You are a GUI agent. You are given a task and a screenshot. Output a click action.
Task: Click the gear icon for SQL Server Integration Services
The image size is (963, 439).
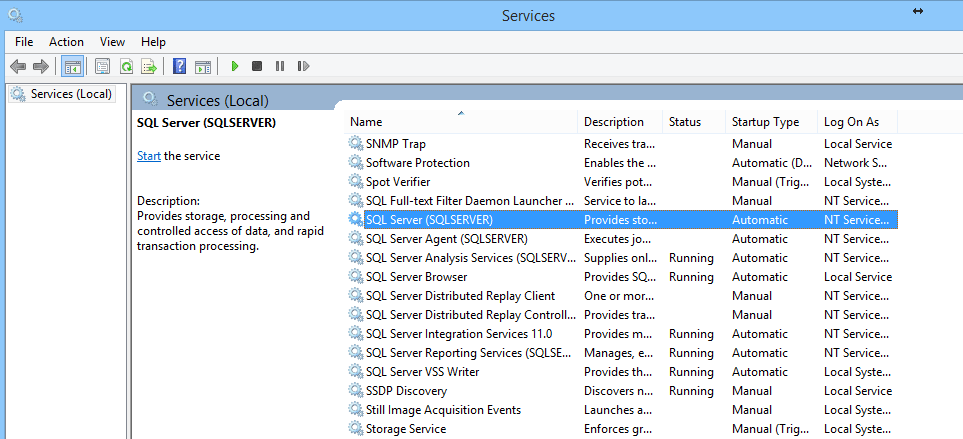click(355, 334)
